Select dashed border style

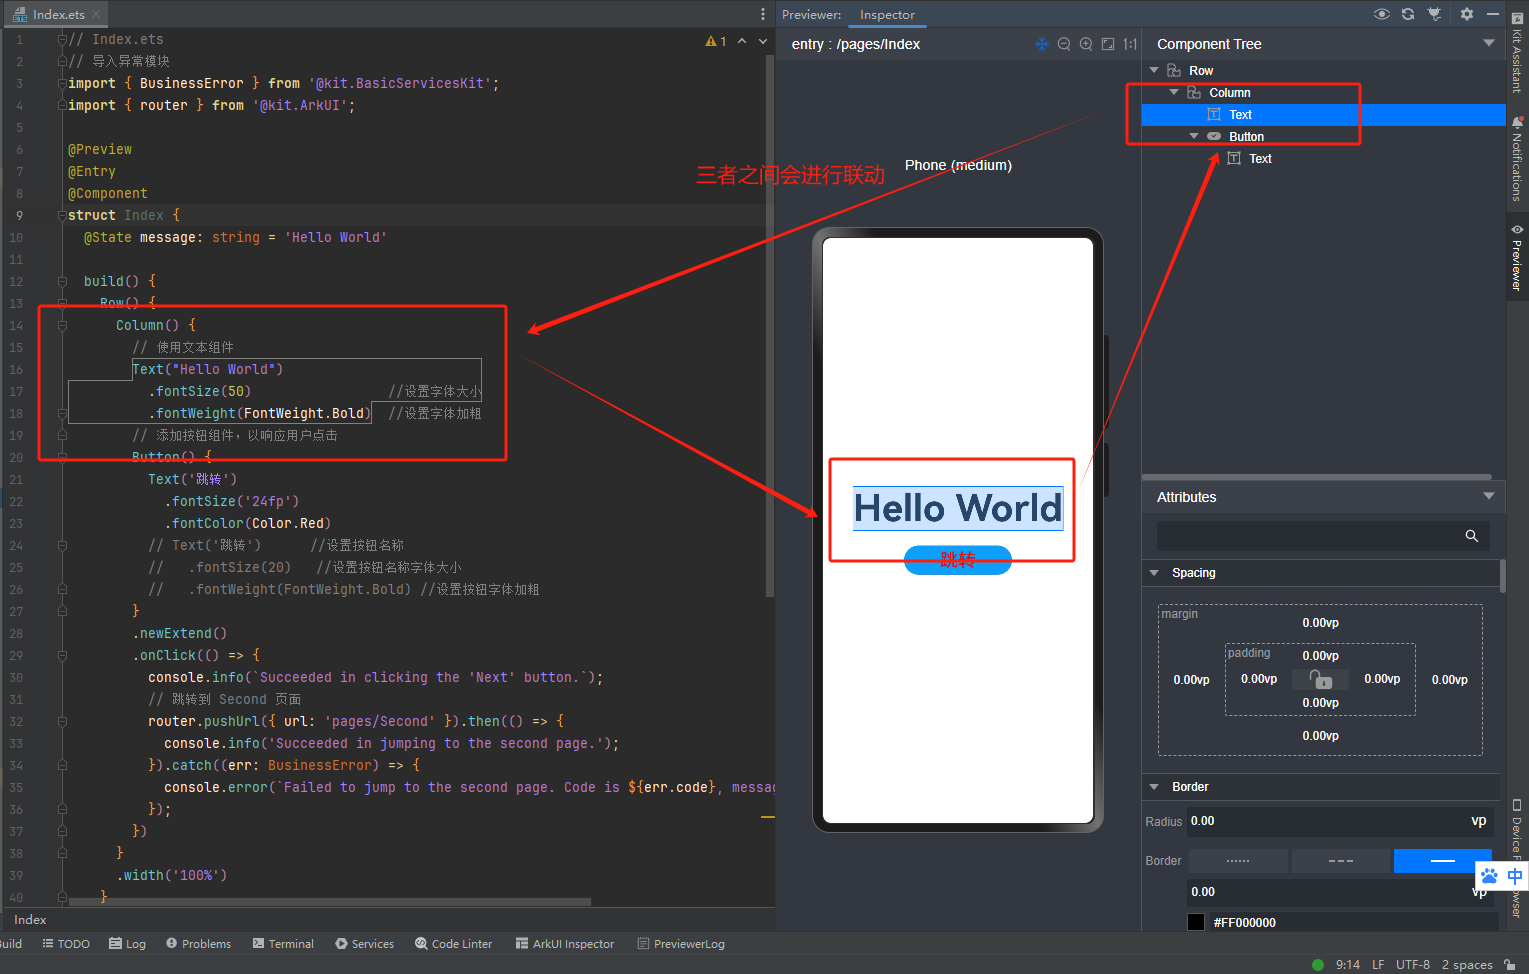coord(1341,861)
